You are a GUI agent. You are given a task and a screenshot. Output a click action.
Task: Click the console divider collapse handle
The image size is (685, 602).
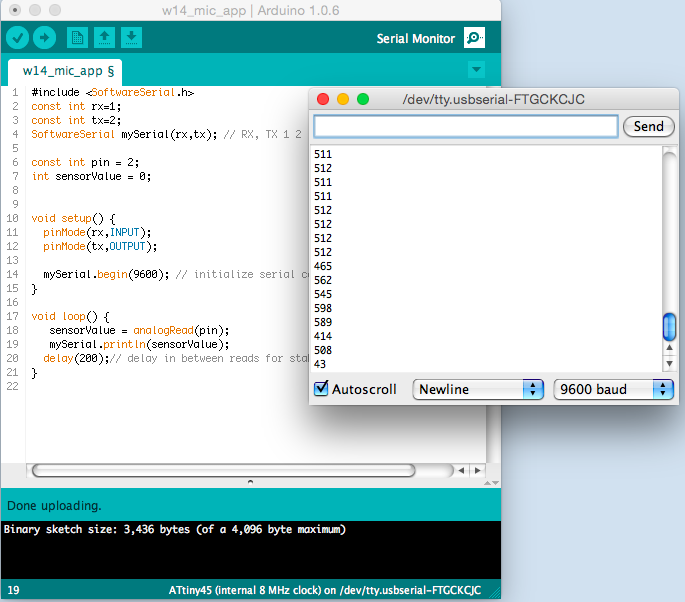[250, 482]
